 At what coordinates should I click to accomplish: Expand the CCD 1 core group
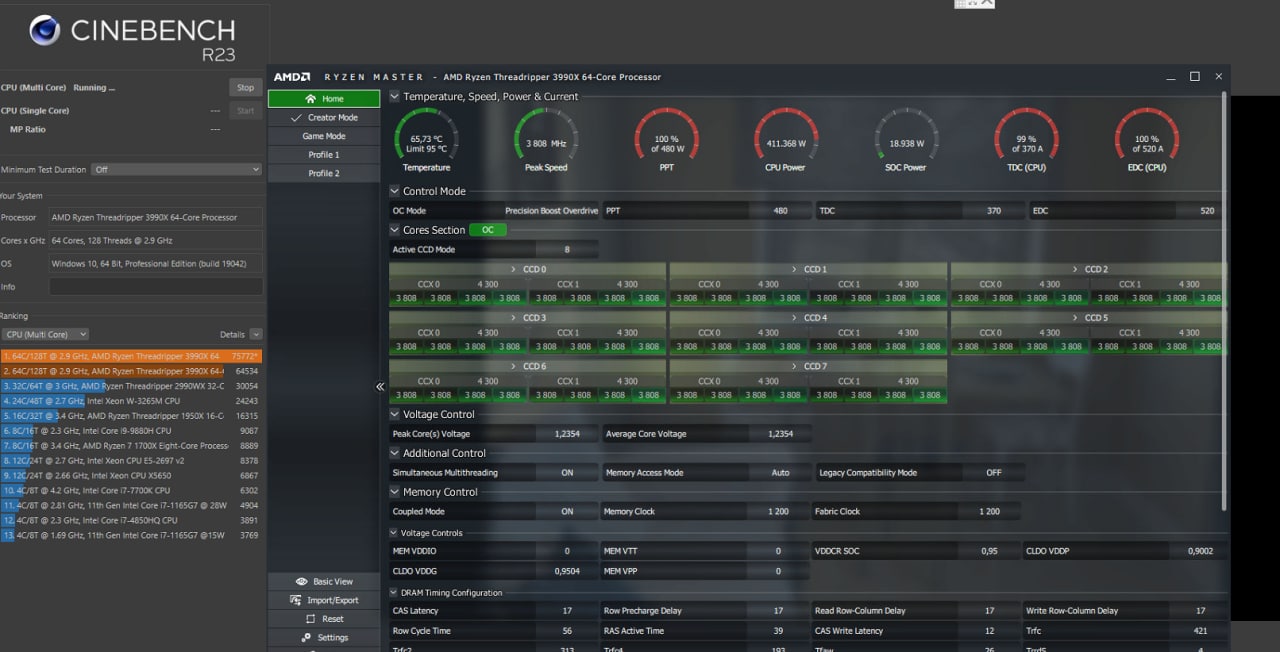point(808,269)
